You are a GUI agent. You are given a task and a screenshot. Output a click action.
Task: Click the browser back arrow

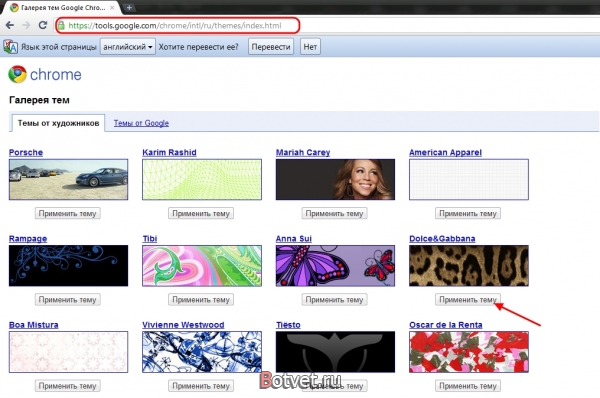coord(10,25)
